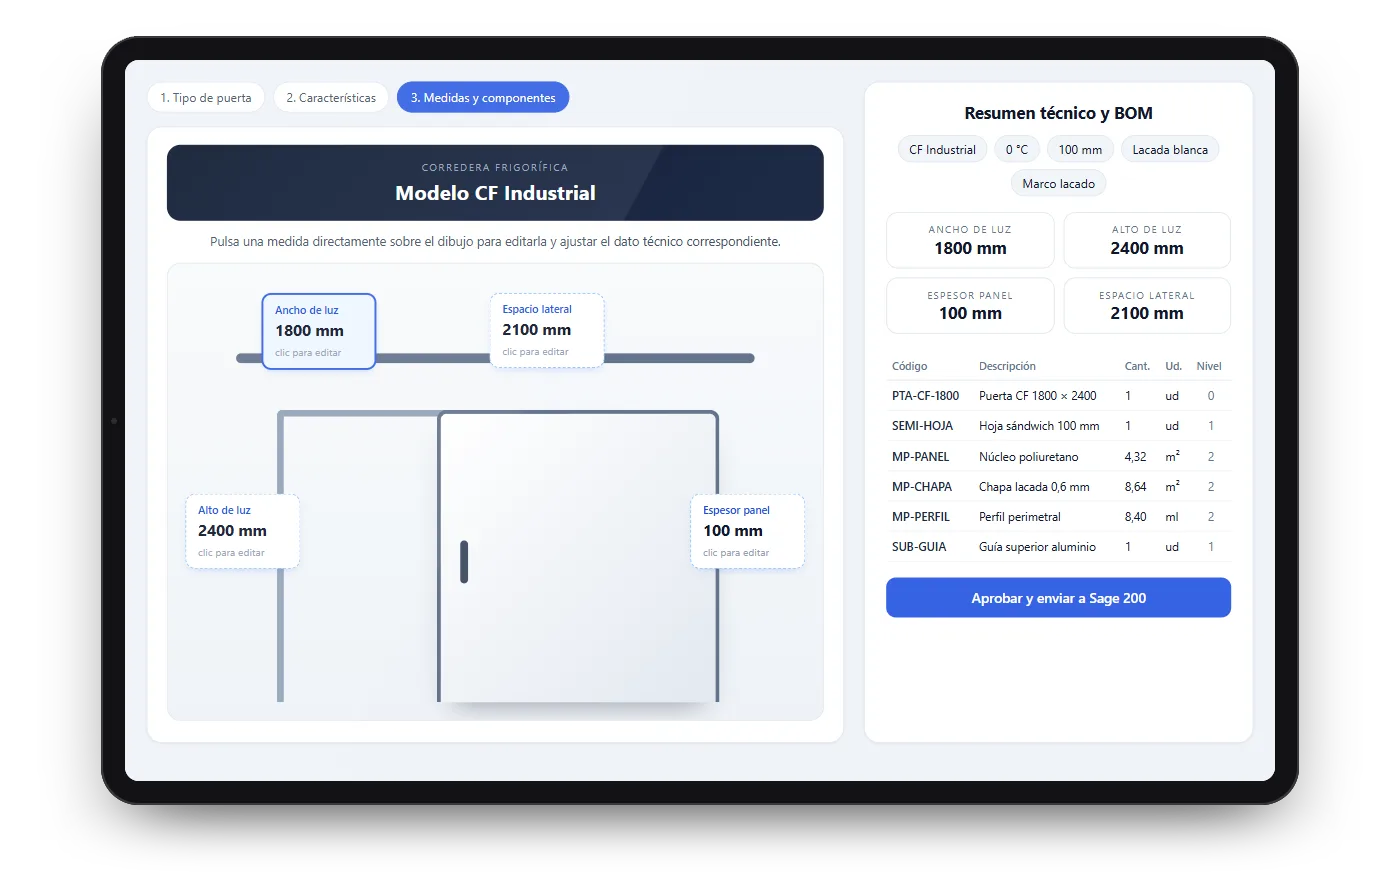Click the 100 mm thickness chip
The height and width of the screenshot is (880, 1400).
point(1080,150)
